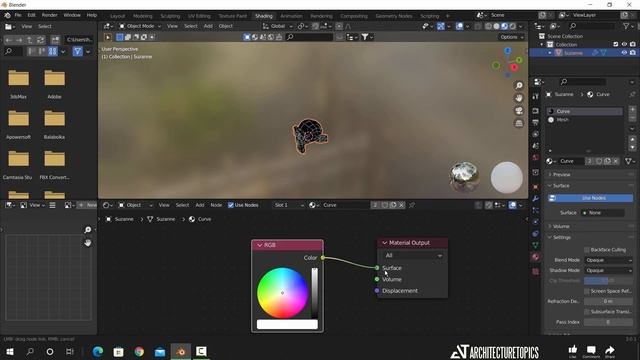Open Windows Start menu

[x=10, y=351]
